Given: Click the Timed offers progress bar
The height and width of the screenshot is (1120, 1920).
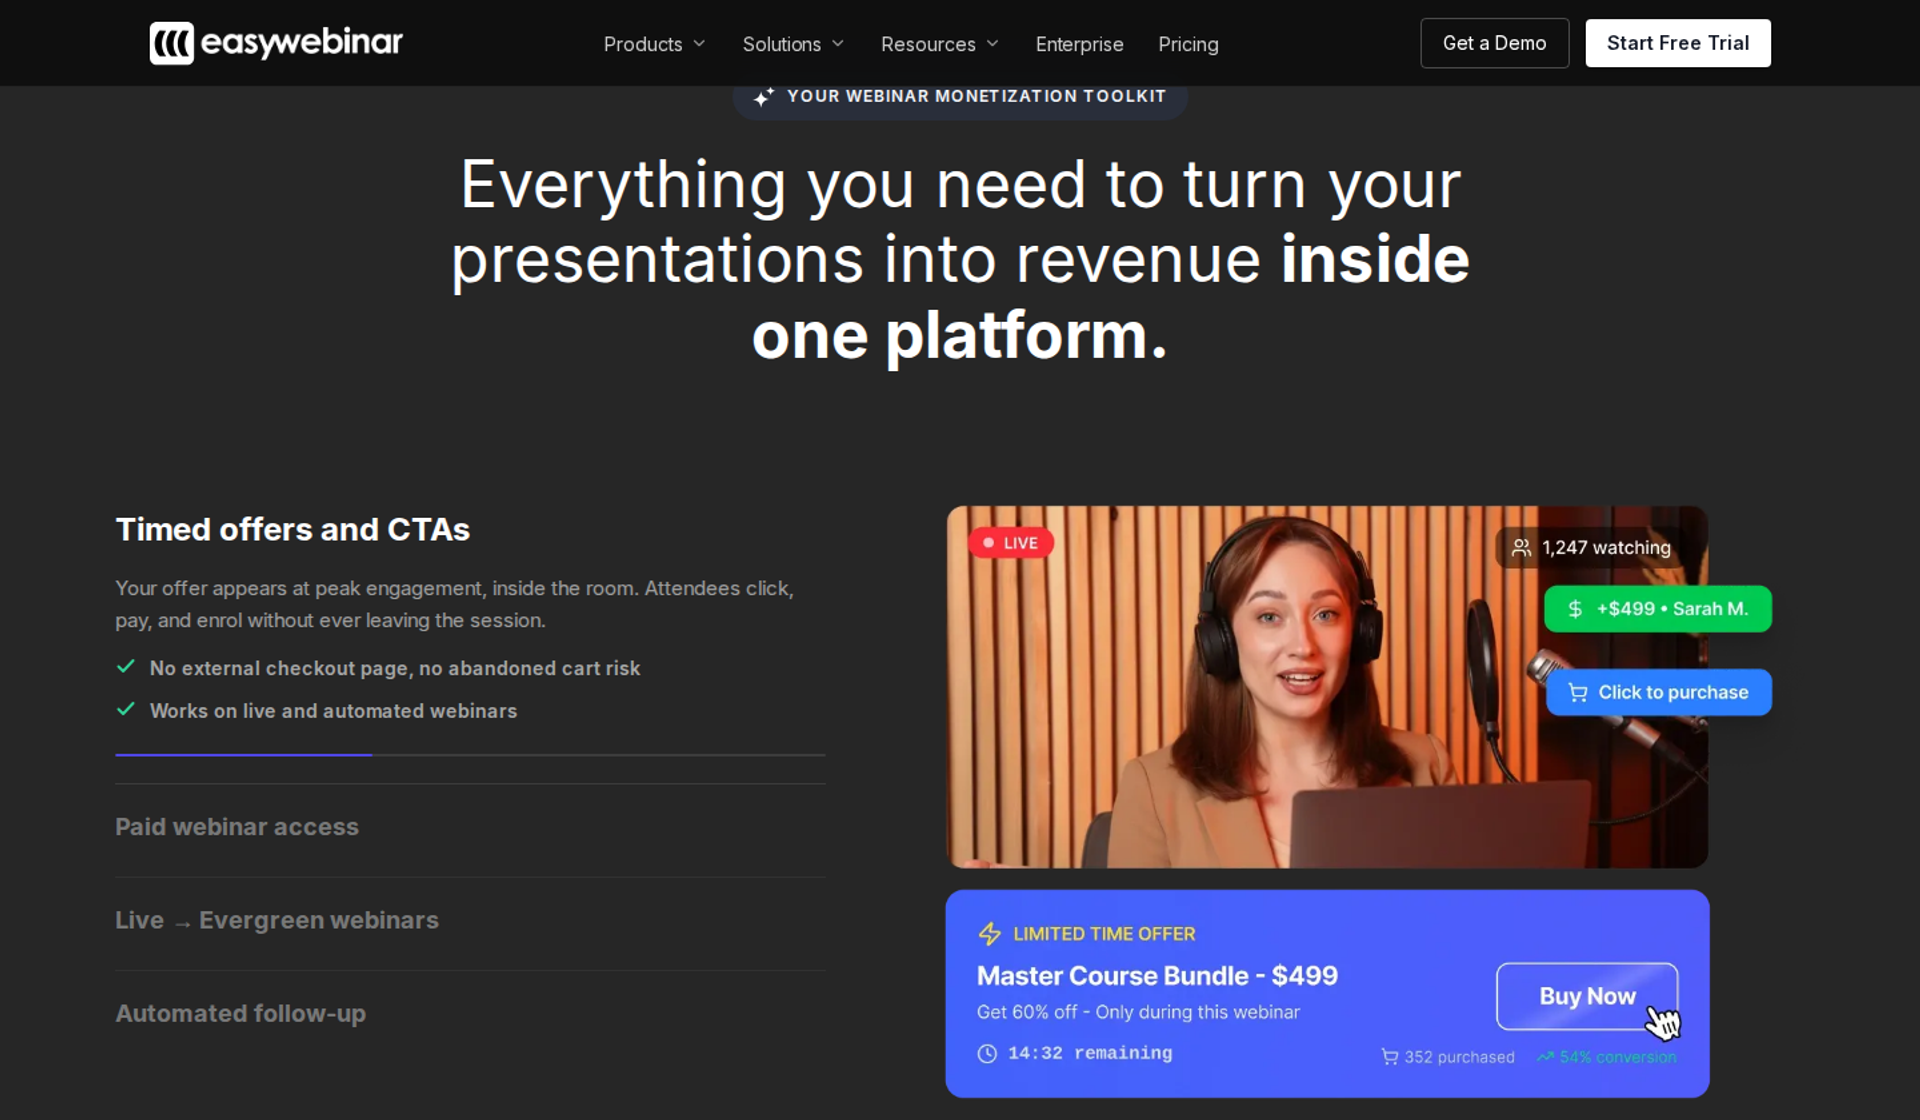Looking at the screenshot, I should coord(470,755).
